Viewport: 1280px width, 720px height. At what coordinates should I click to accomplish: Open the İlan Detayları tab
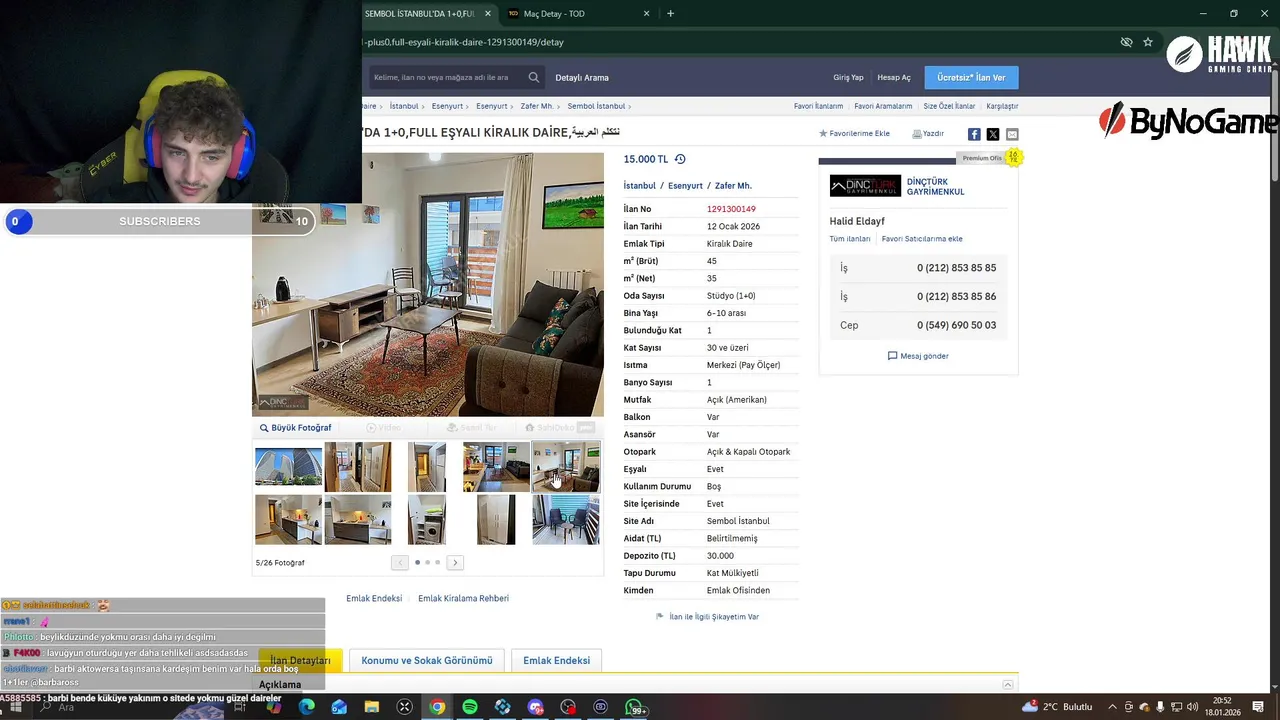(300, 661)
